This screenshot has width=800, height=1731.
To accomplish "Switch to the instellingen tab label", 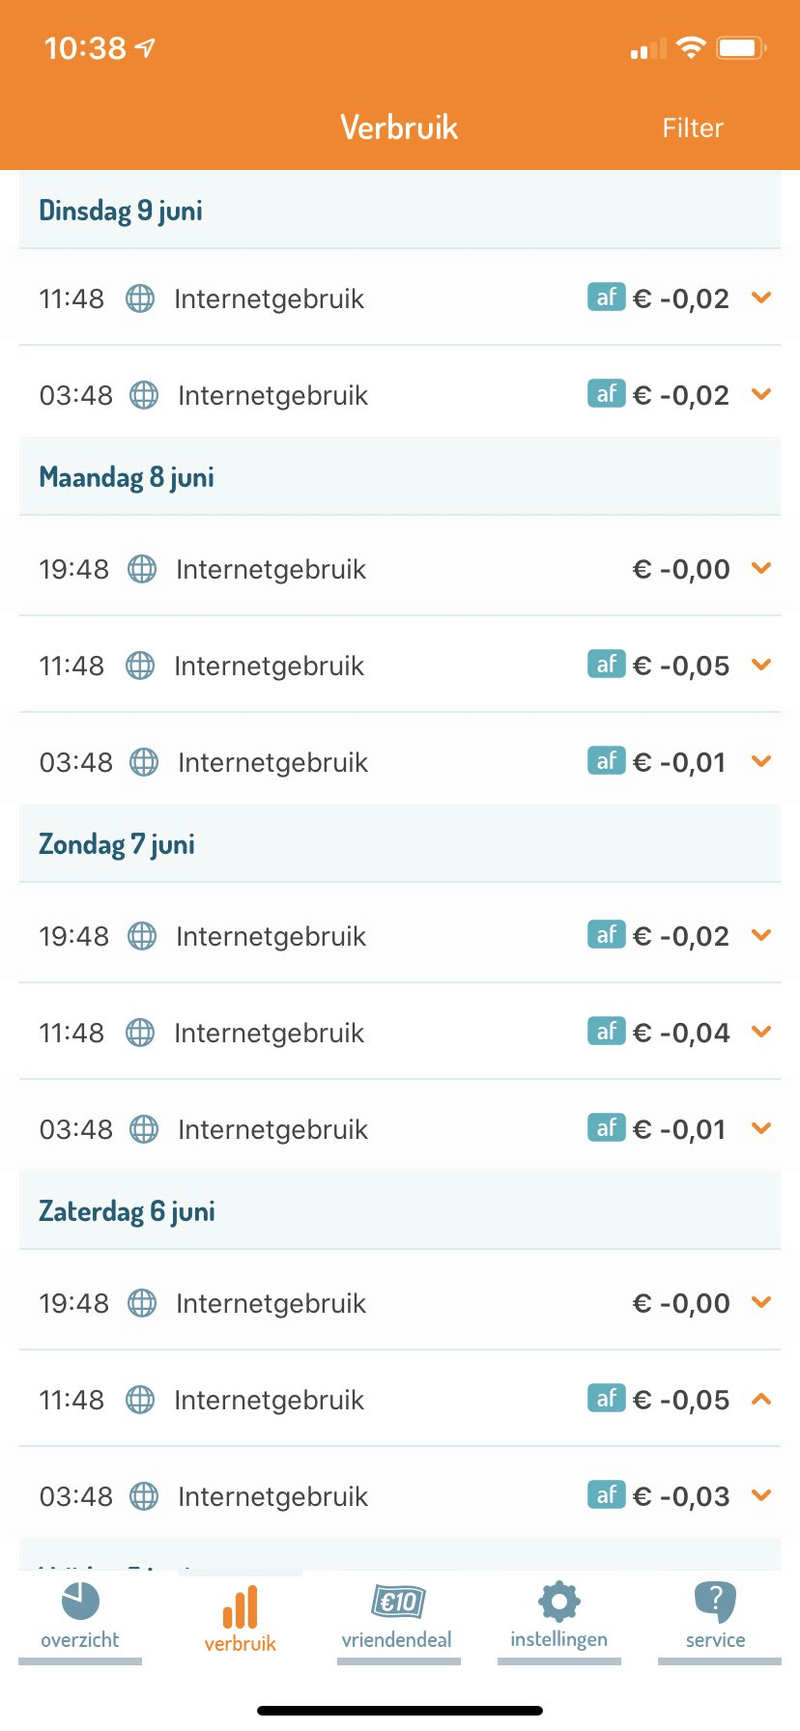I will [559, 1640].
